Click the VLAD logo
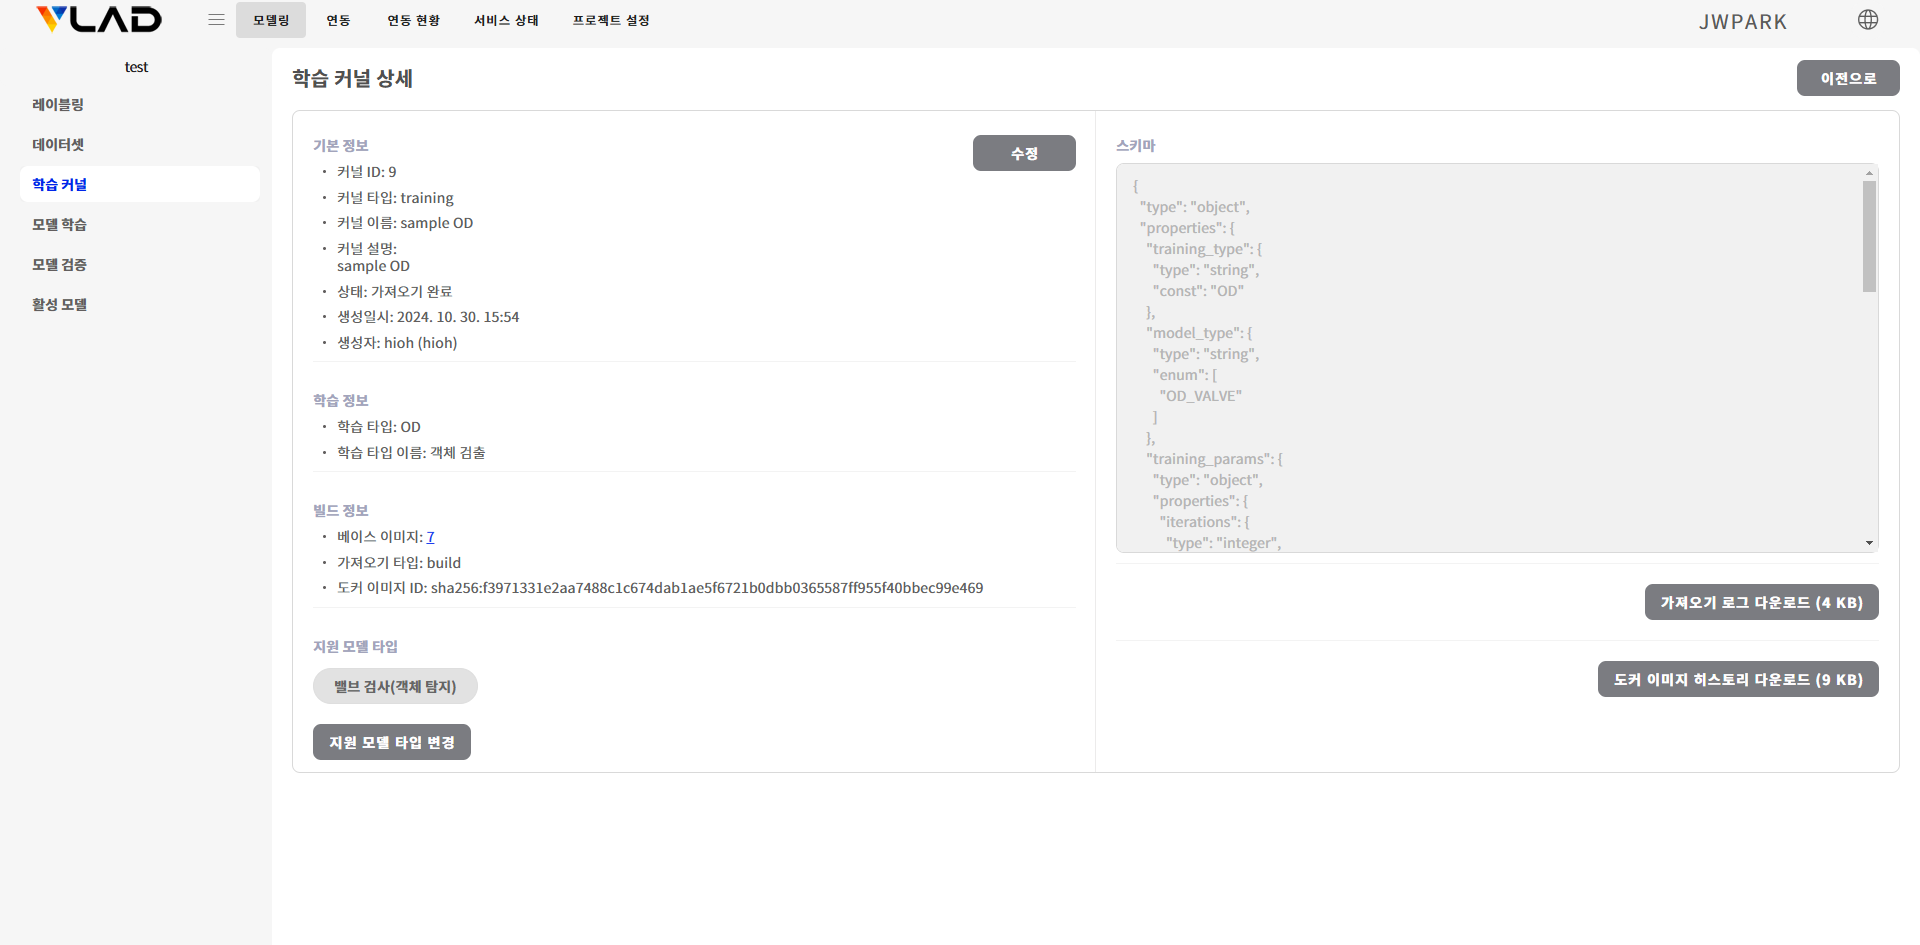This screenshot has width=1920, height=945. (x=98, y=20)
